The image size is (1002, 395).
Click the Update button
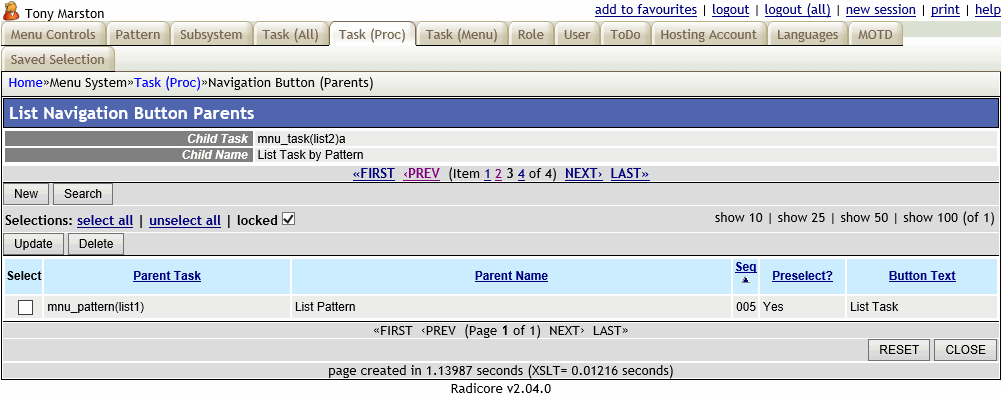click(33, 244)
